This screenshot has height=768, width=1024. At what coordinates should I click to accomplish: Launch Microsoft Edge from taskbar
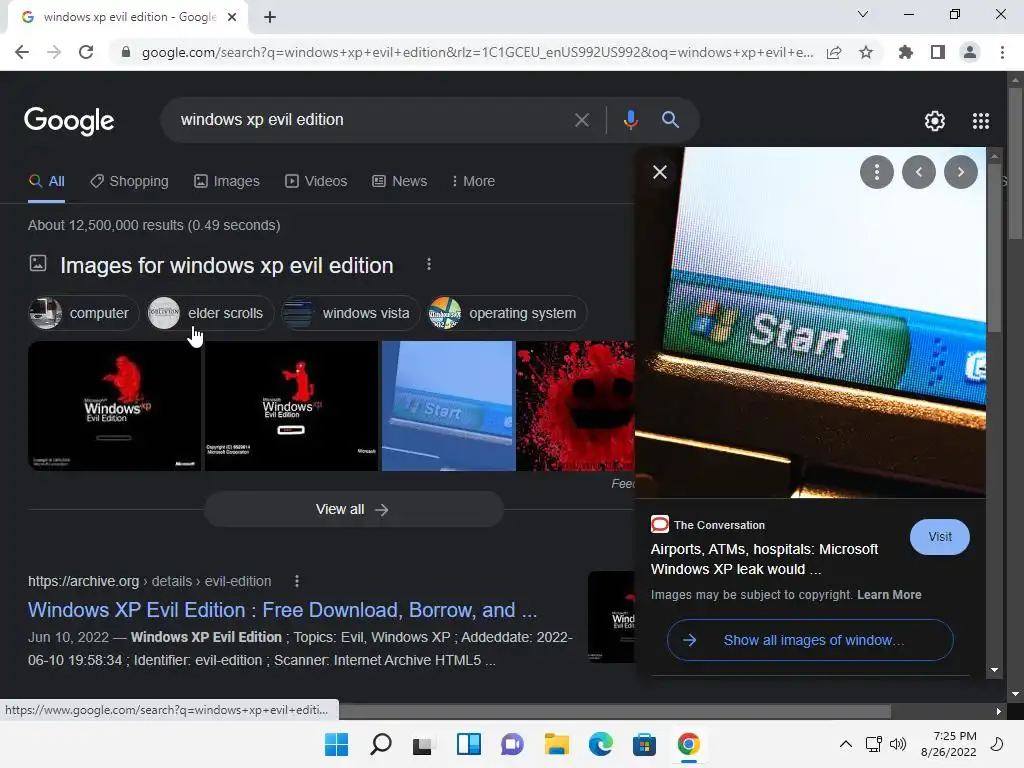point(600,744)
